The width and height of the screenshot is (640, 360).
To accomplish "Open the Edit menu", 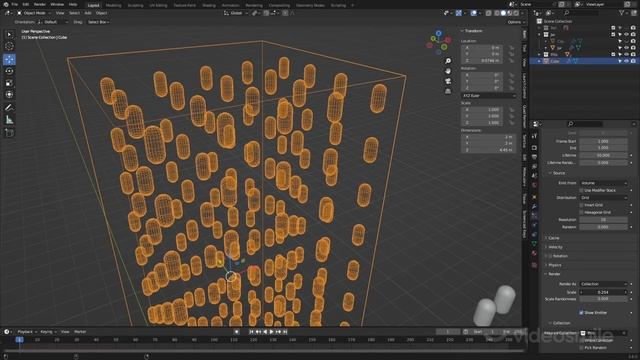I will (26, 4).
